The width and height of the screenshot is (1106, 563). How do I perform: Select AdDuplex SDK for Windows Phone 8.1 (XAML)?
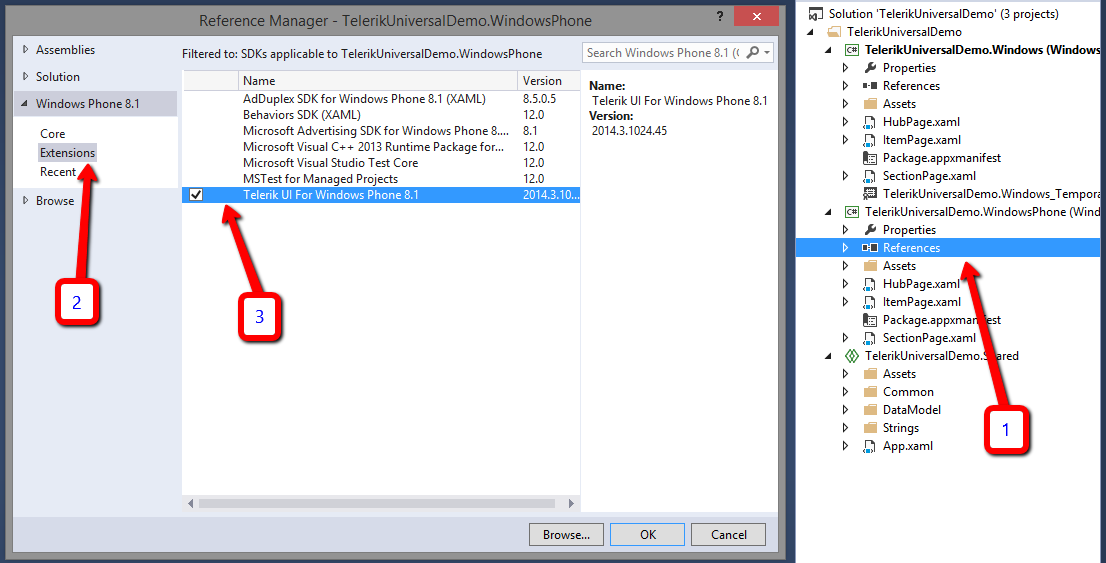[x=381, y=99]
